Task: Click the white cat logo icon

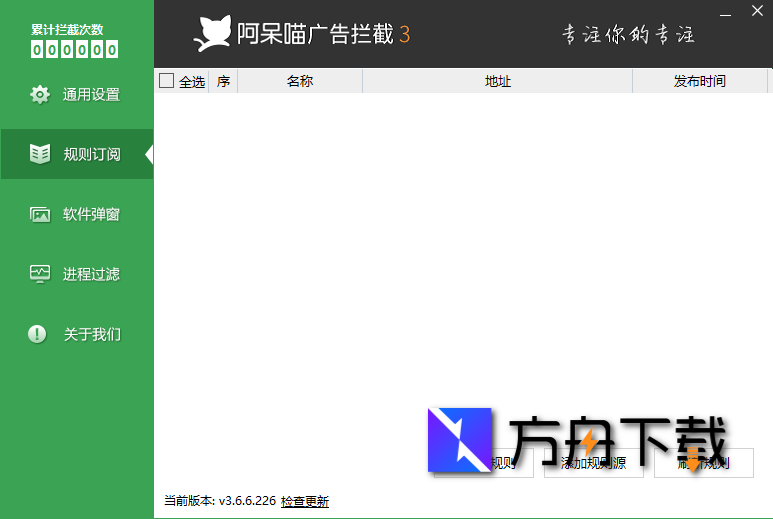Action: point(212,34)
